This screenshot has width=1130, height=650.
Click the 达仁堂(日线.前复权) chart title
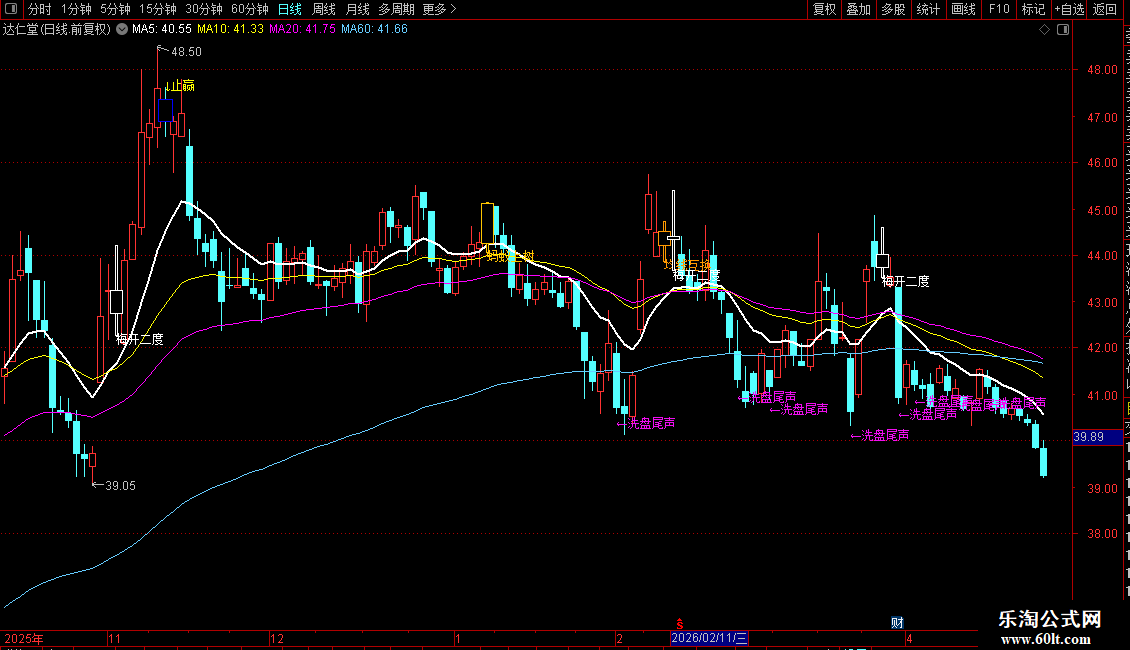click(57, 29)
